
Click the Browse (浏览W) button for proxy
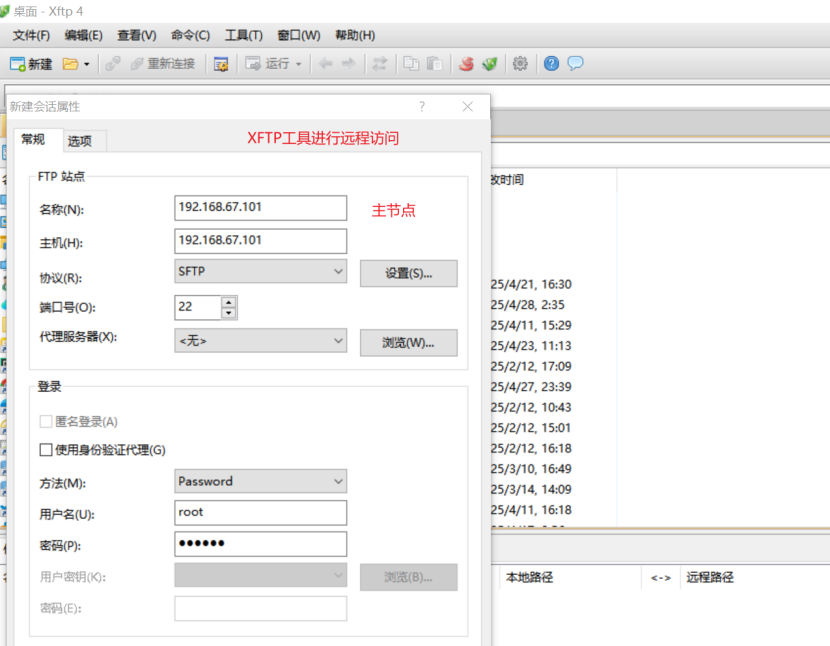(x=409, y=343)
